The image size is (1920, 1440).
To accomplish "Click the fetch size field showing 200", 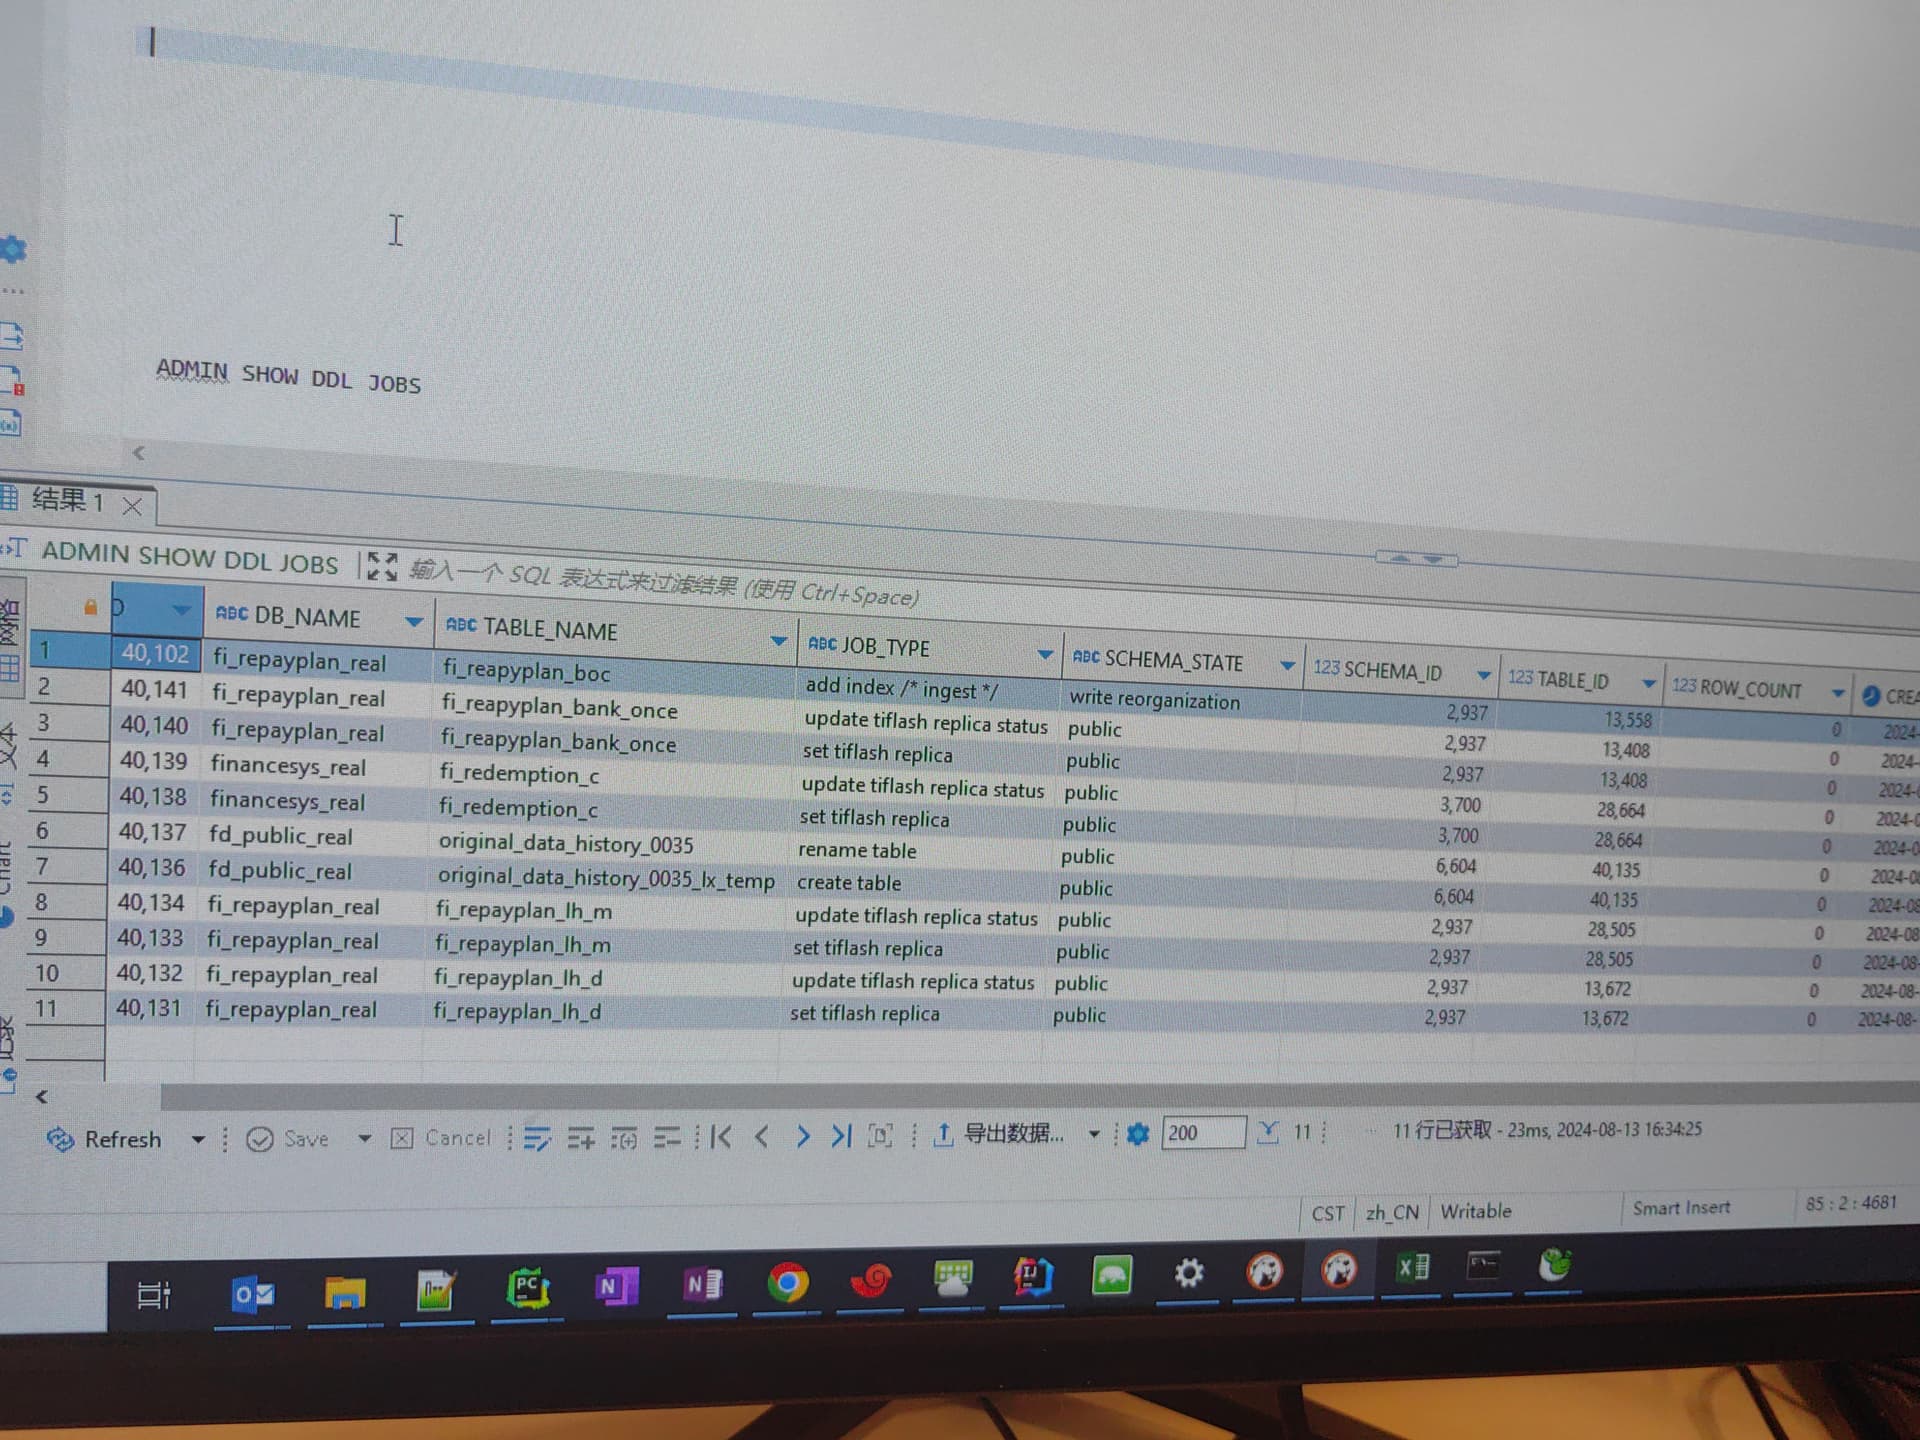I will click(x=1202, y=1133).
